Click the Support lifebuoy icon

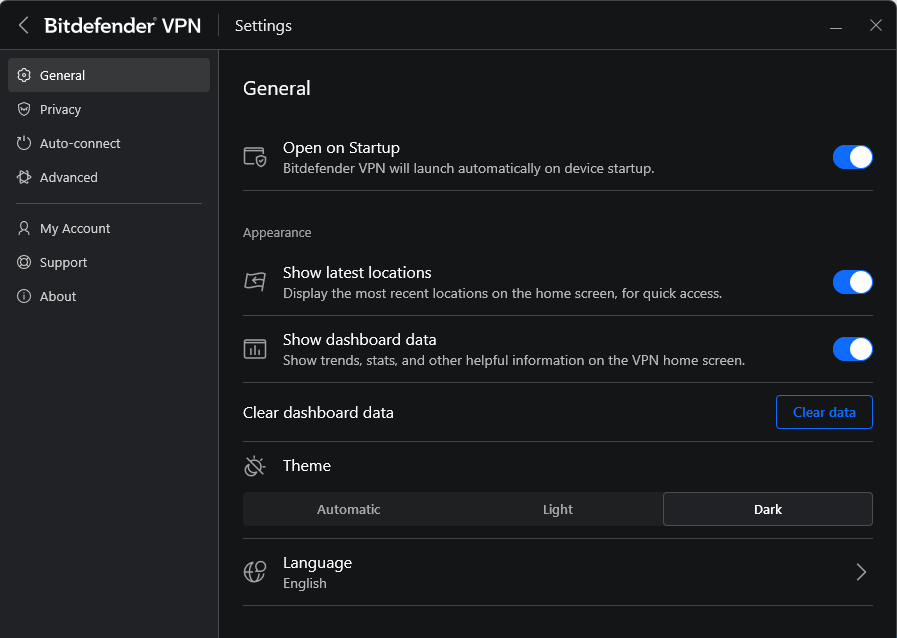click(x=24, y=262)
